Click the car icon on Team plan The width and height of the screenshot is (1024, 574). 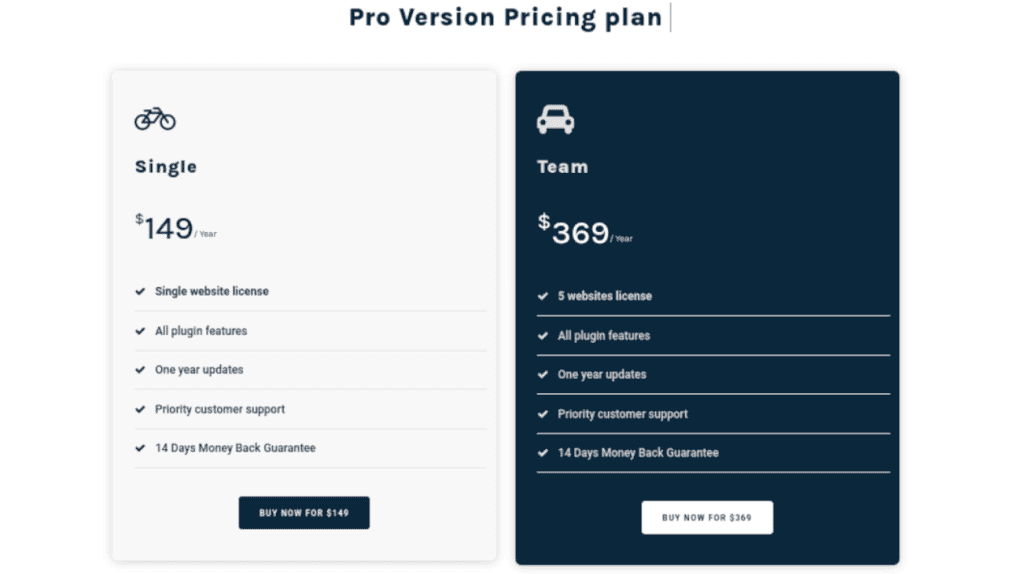(x=555, y=119)
